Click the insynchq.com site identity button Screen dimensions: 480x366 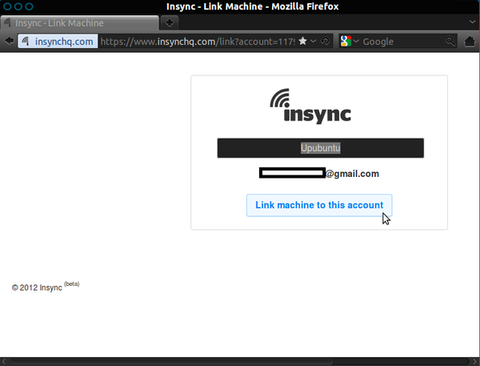[58, 41]
